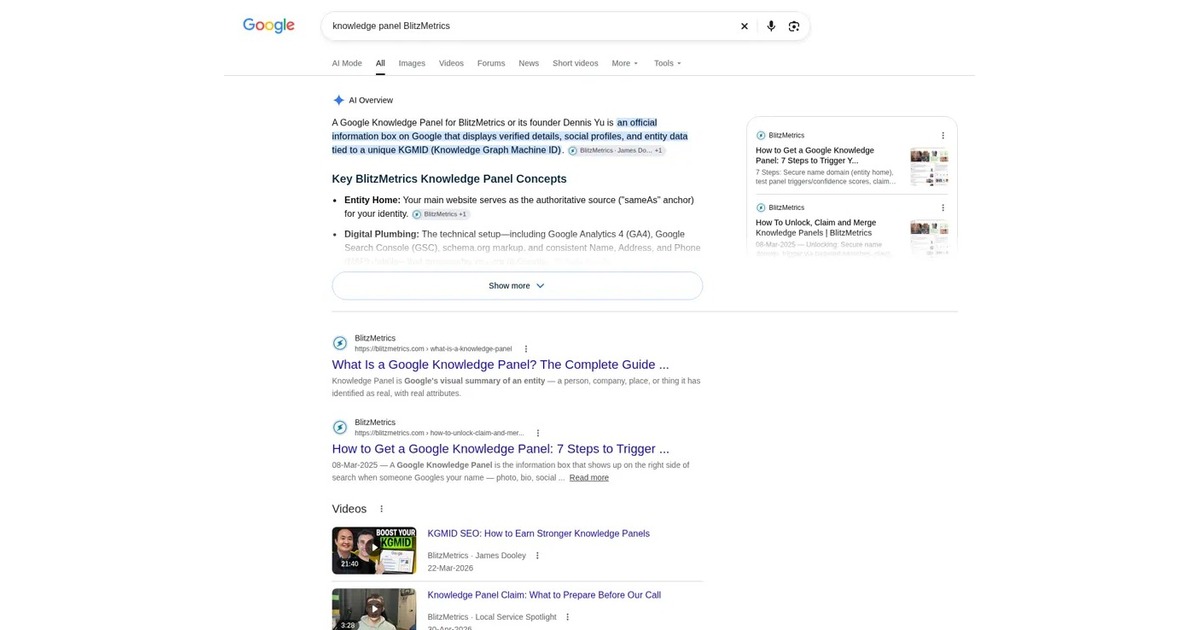Screen dimensions: 1200x630
Task: Open 'How to Get a Google Knowledge Panel: 7 Steps' result
Action: 500,449
